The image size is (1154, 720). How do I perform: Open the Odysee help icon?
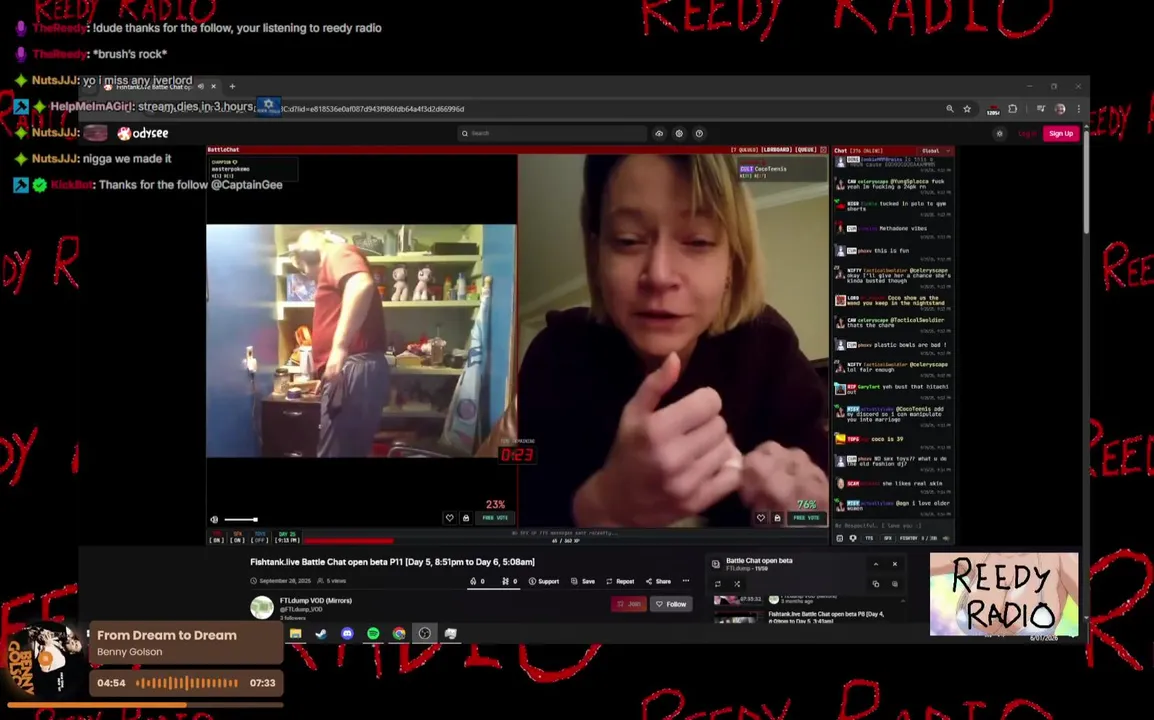click(x=699, y=133)
